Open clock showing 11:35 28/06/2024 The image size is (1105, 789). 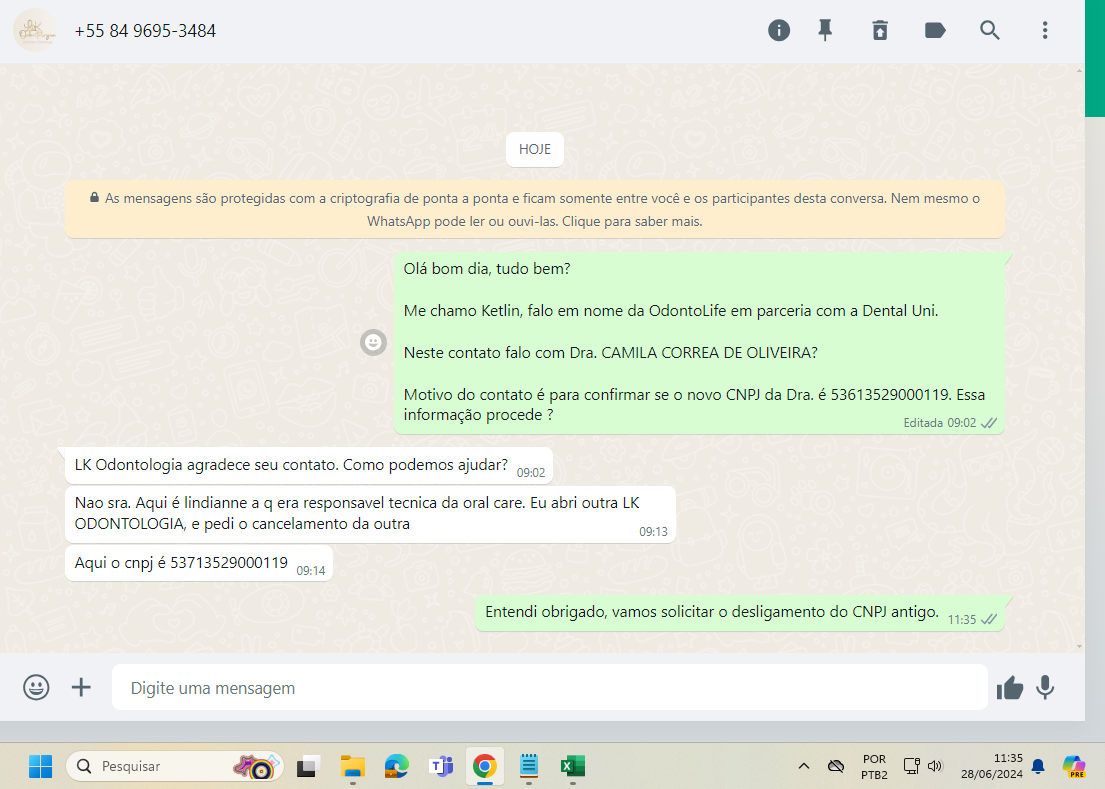tap(992, 766)
